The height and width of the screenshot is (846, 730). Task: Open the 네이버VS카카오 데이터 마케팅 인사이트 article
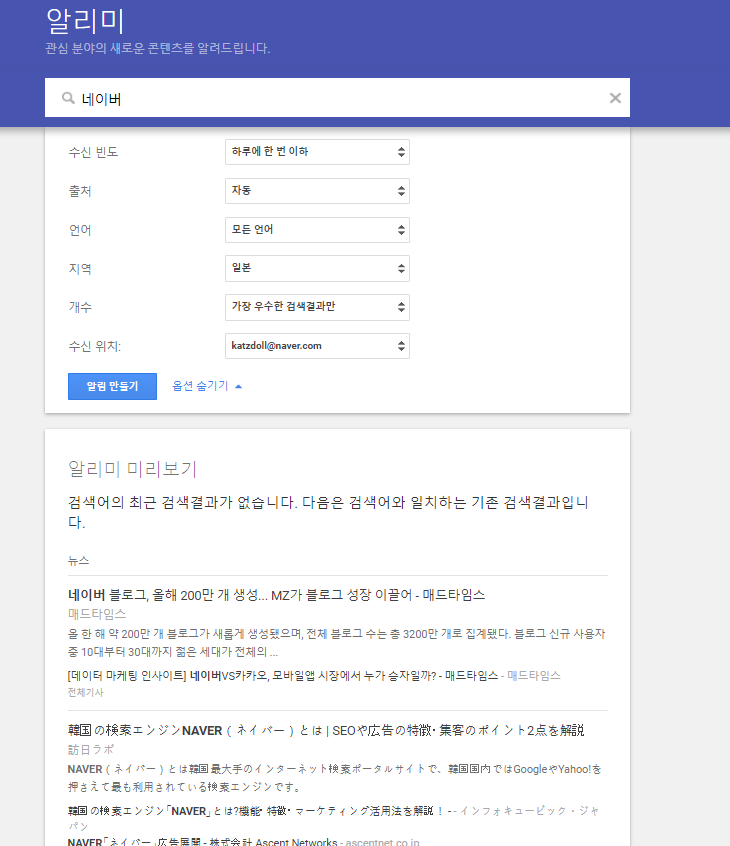tap(283, 676)
